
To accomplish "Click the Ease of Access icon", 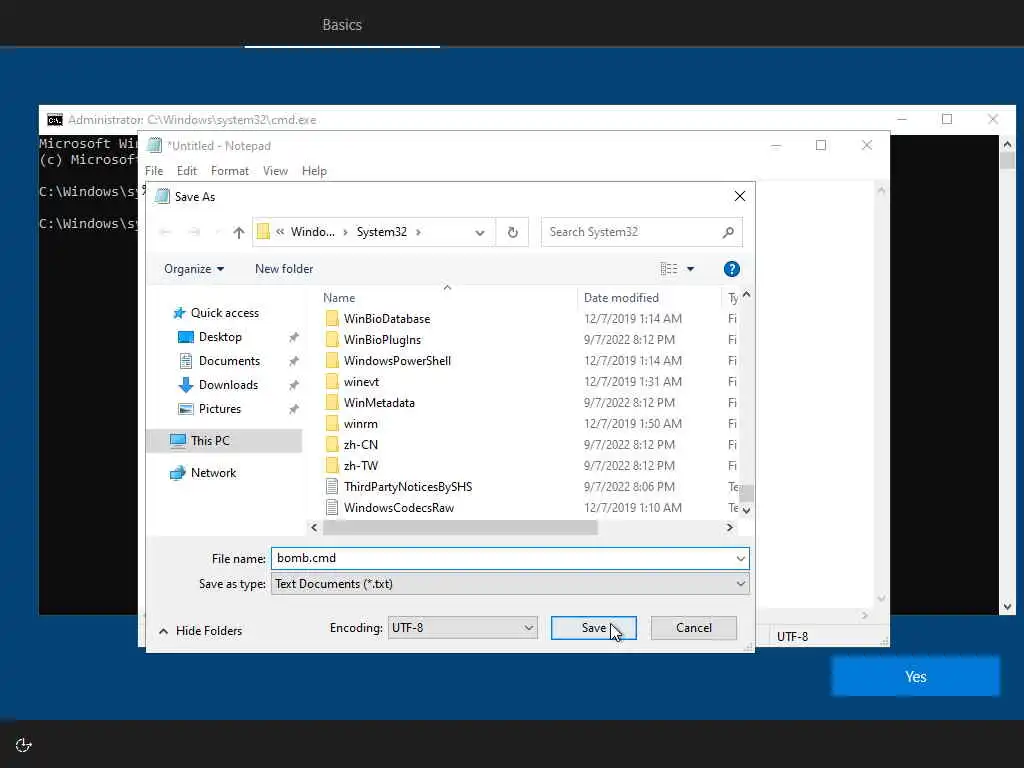I will [x=24, y=745].
